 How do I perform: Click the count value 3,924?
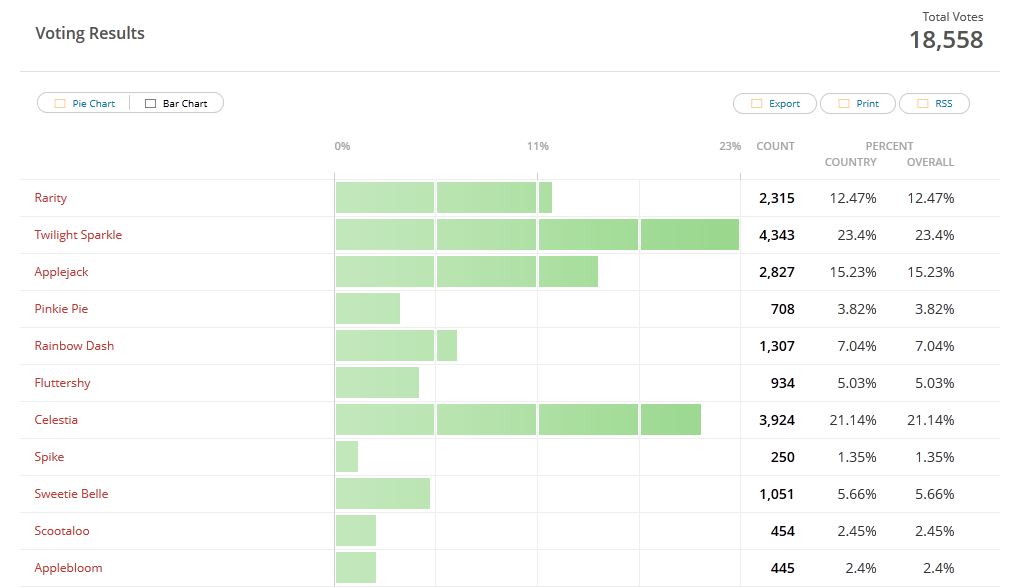point(777,420)
